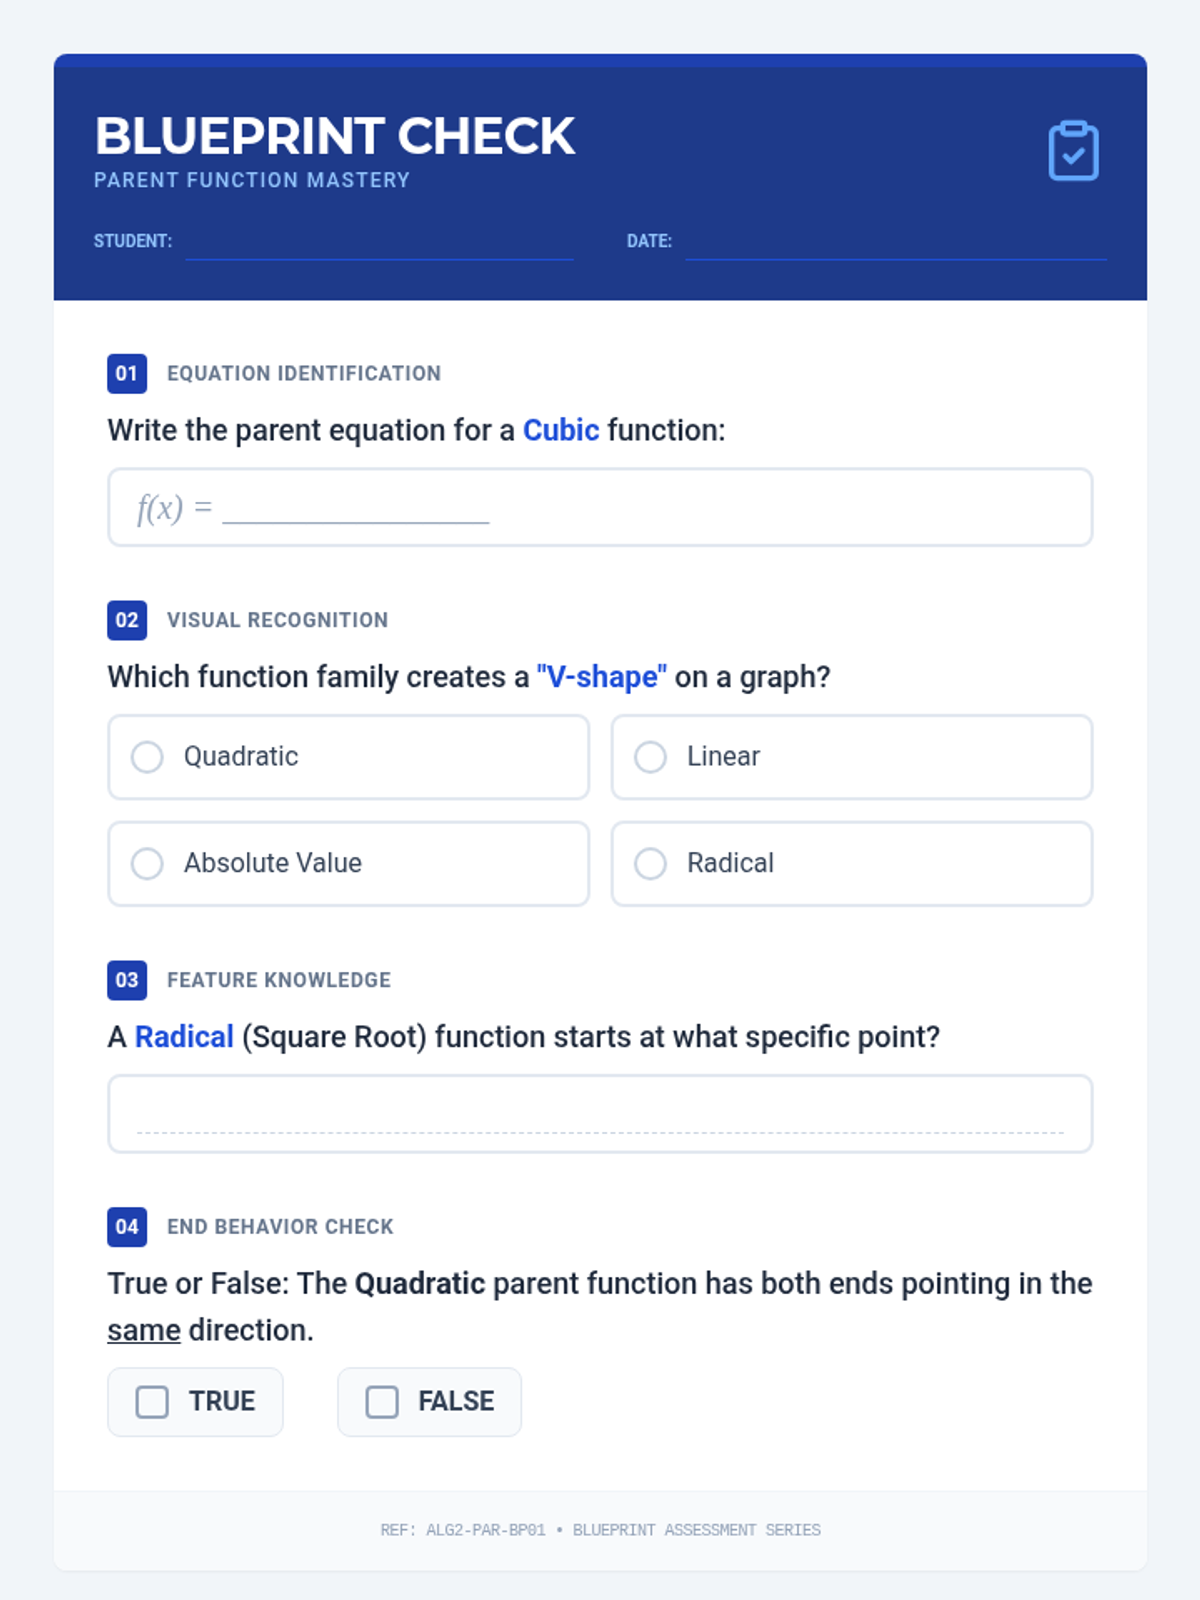Select the Quadratic radio option
This screenshot has width=1200, height=1600.
[148, 757]
